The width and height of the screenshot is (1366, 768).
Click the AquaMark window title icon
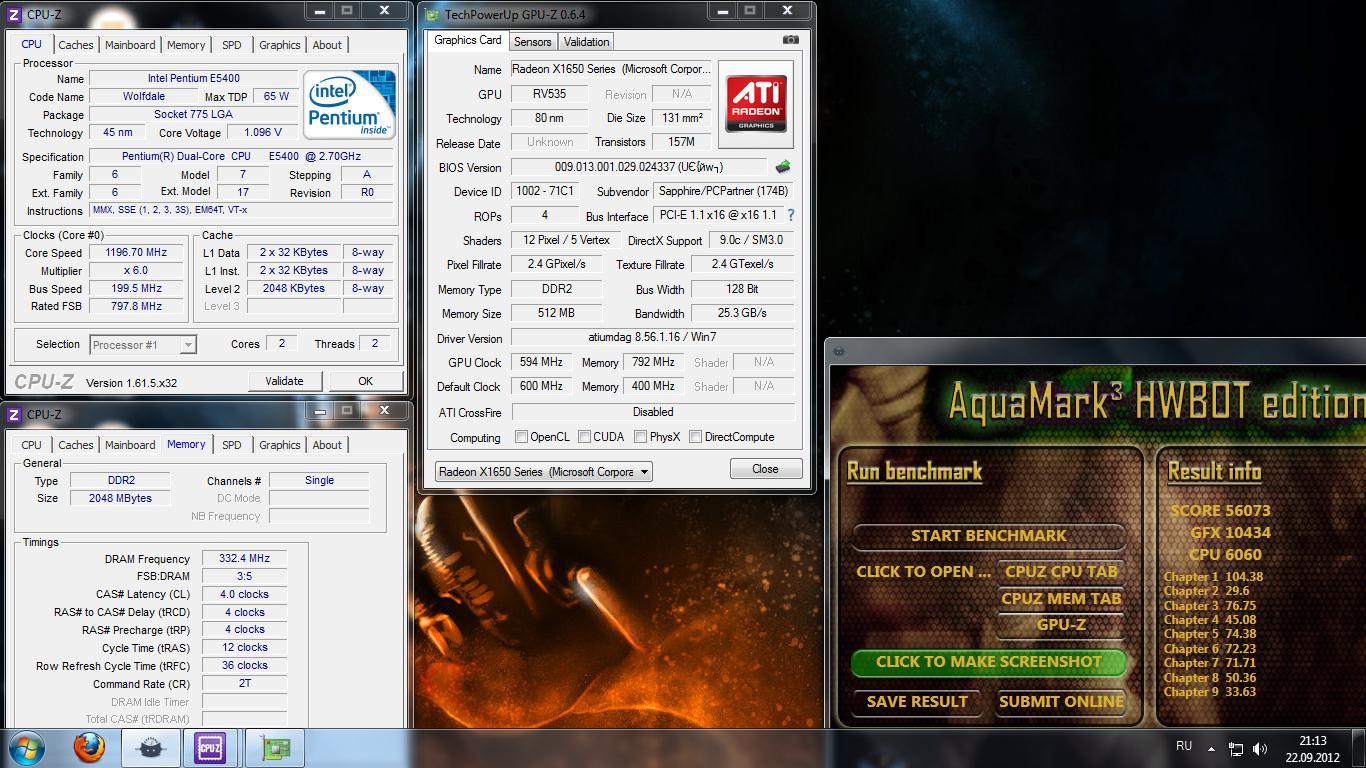coord(839,351)
